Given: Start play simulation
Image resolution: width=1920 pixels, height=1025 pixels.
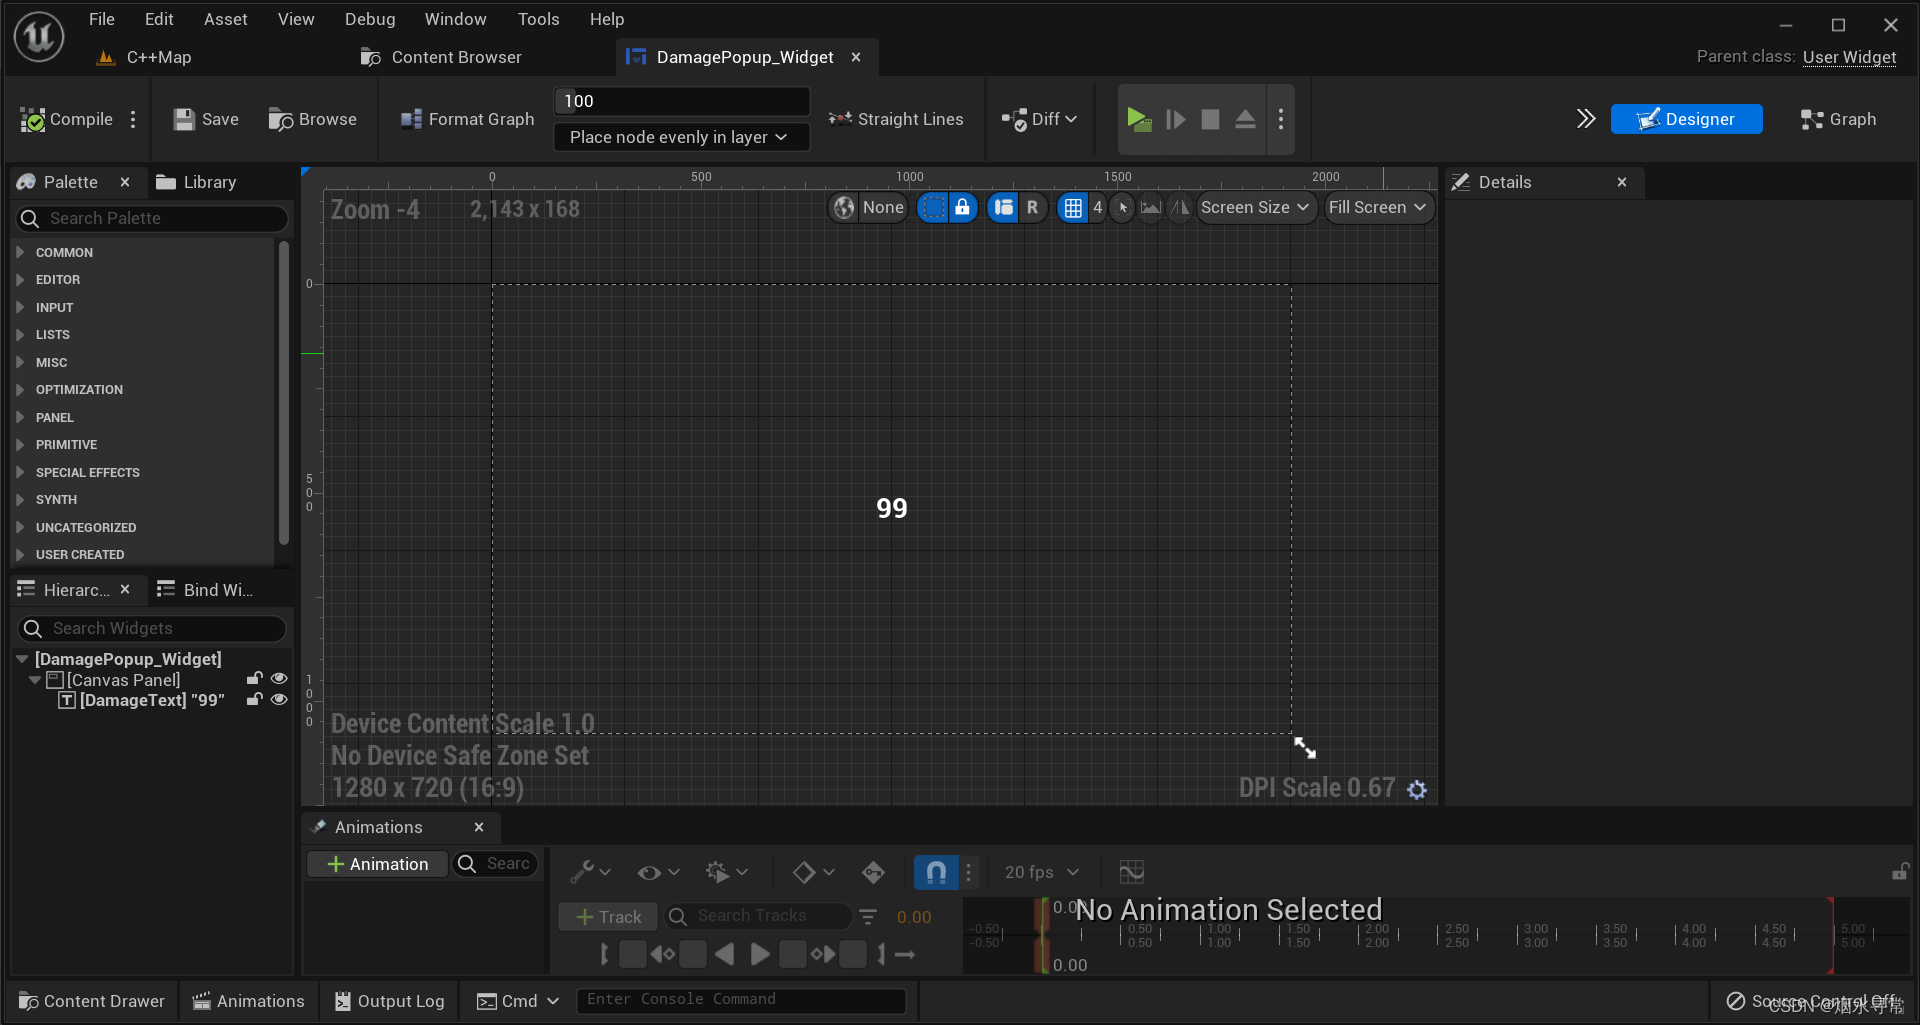Looking at the screenshot, I should point(1138,119).
